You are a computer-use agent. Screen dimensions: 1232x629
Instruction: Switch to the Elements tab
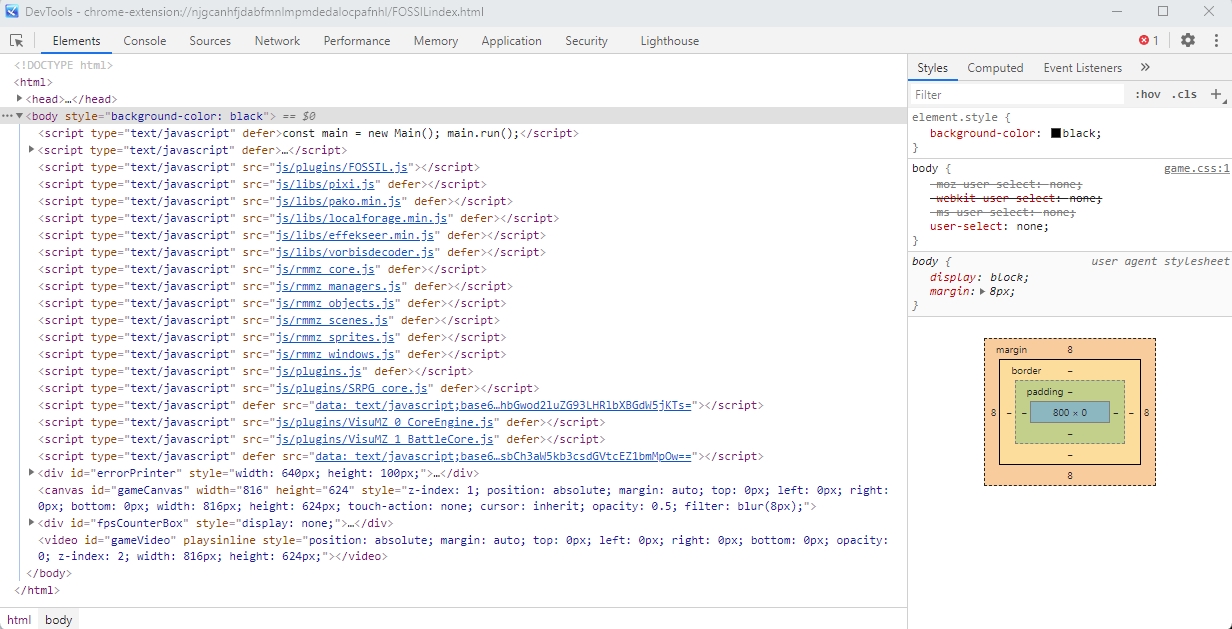(x=77, y=41)
